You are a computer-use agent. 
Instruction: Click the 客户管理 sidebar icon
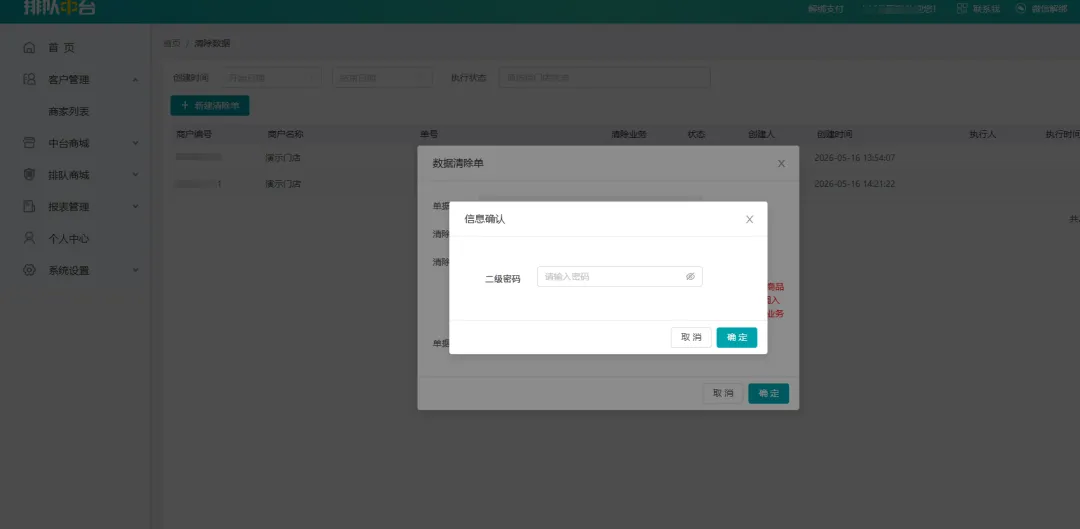click(x=29, y=79)
